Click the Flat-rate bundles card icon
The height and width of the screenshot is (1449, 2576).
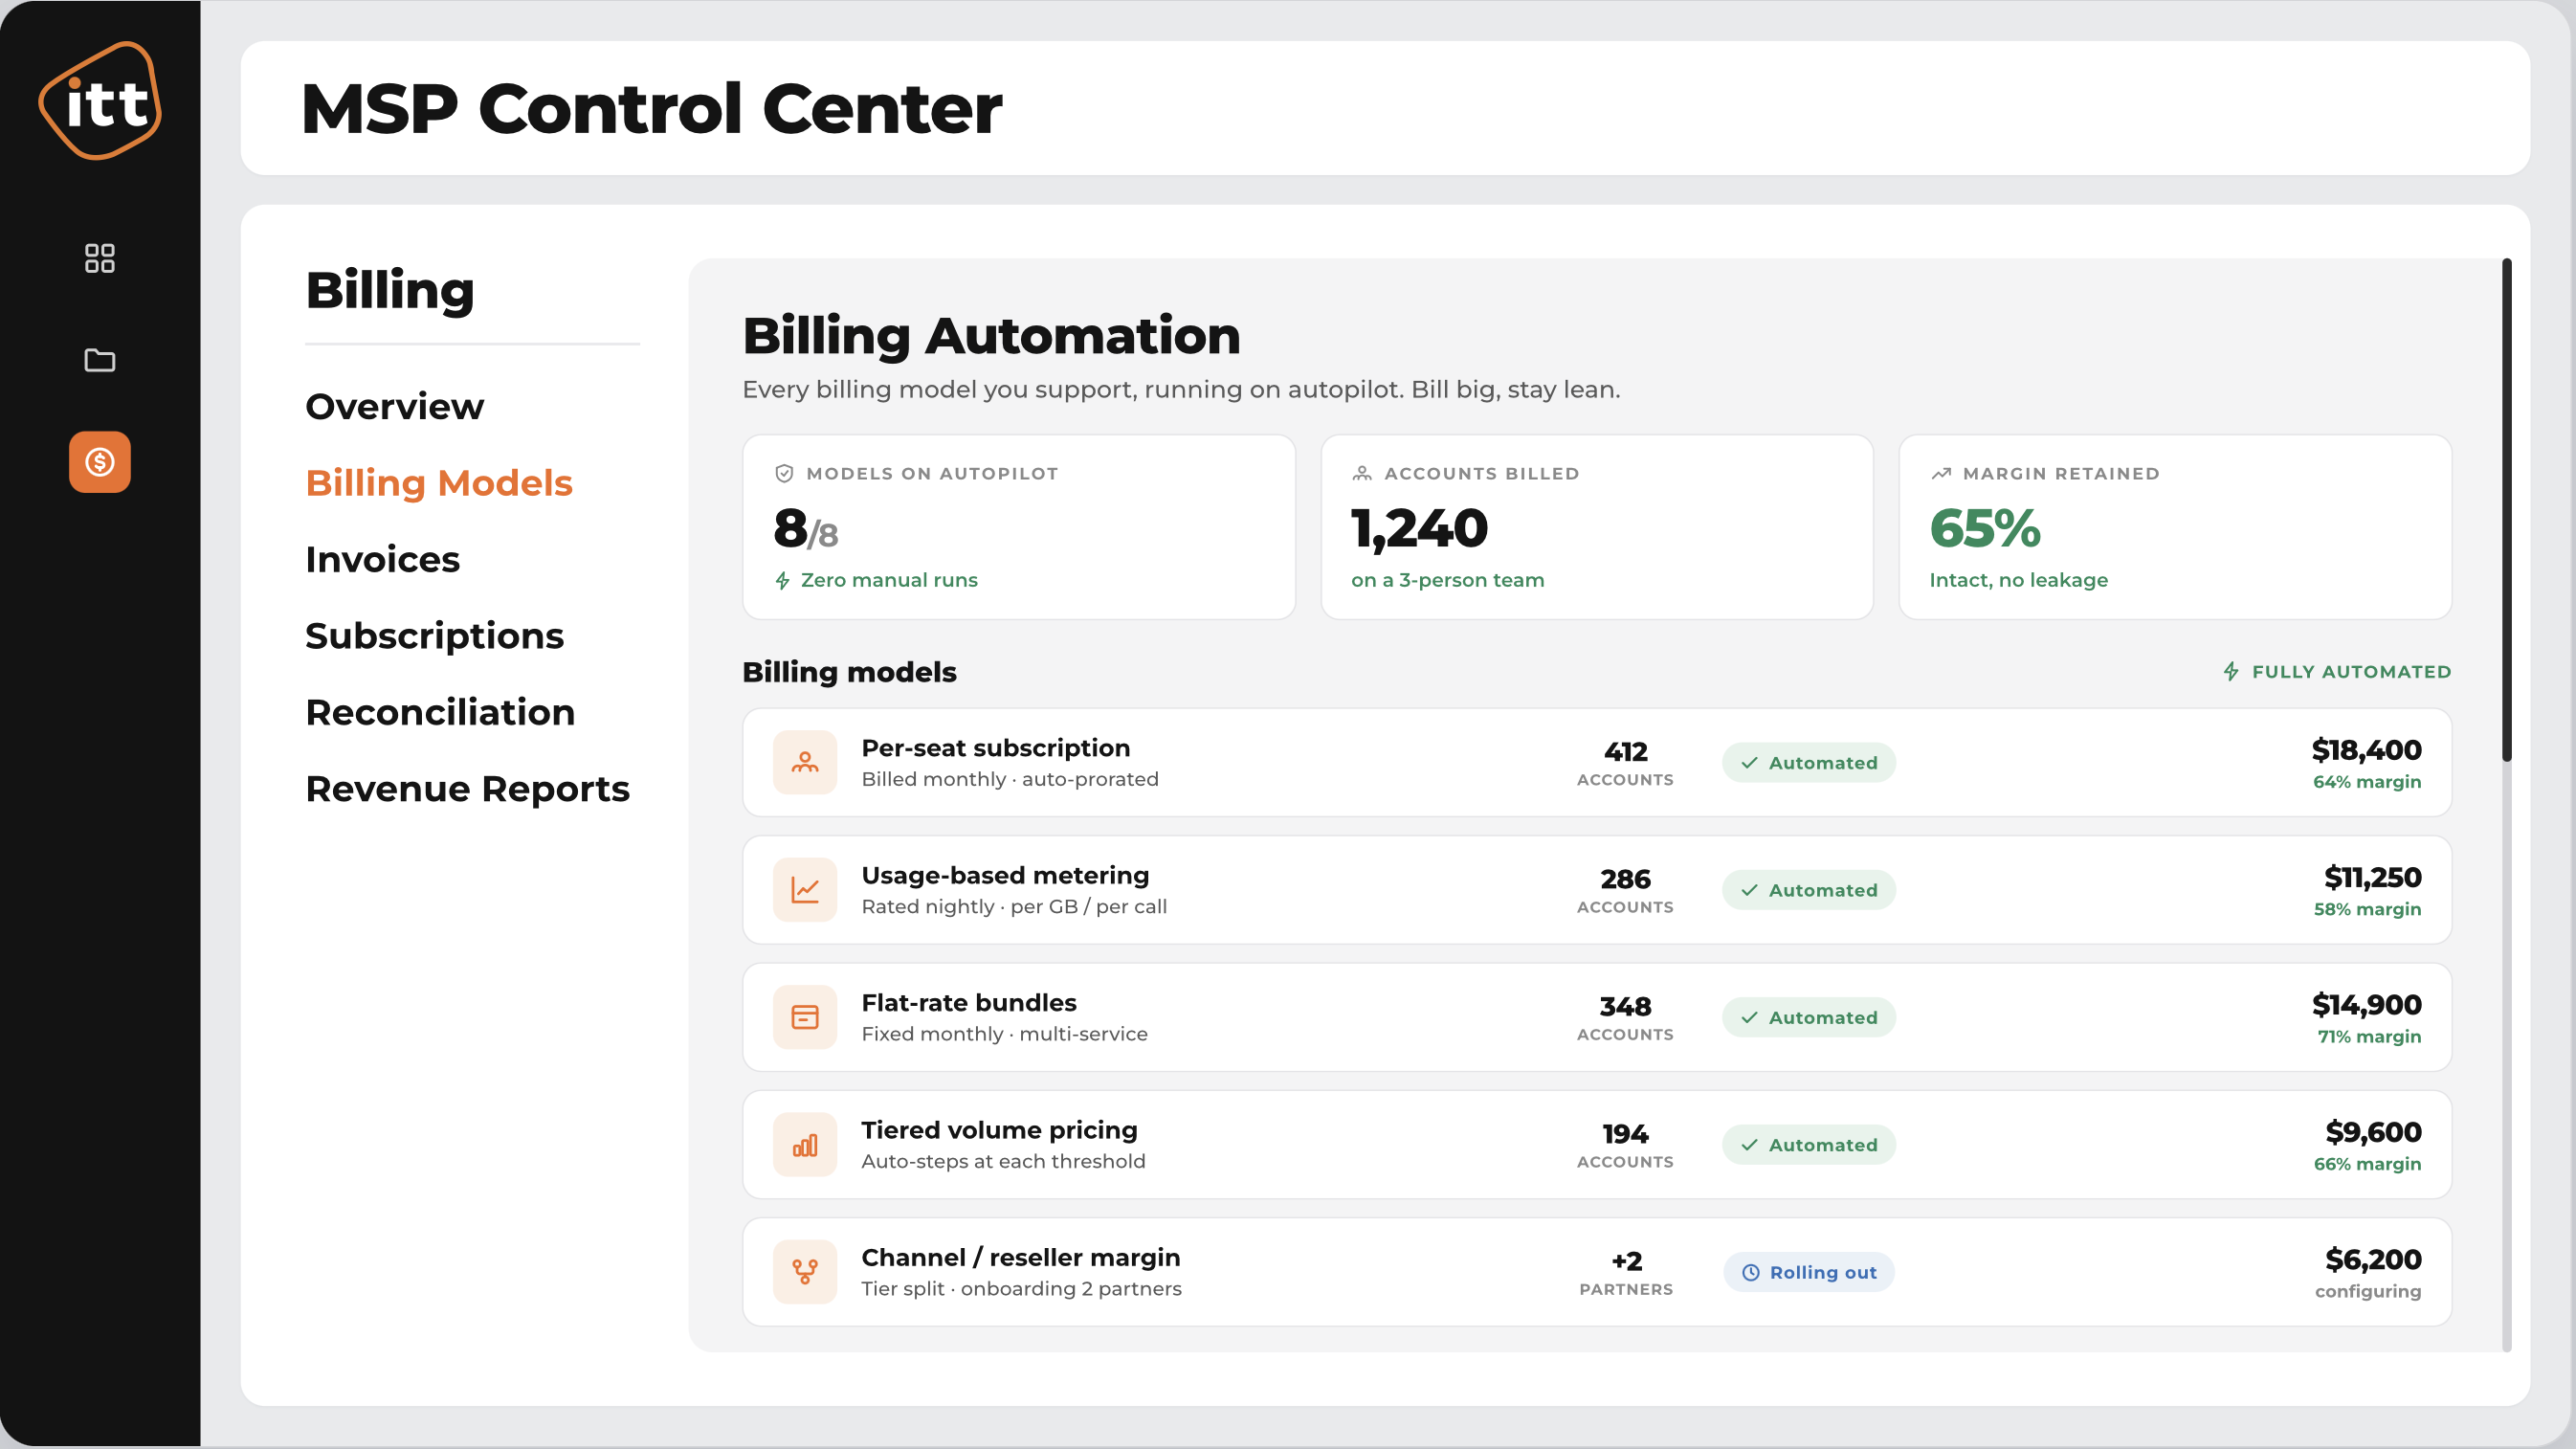click(805, 1017)
